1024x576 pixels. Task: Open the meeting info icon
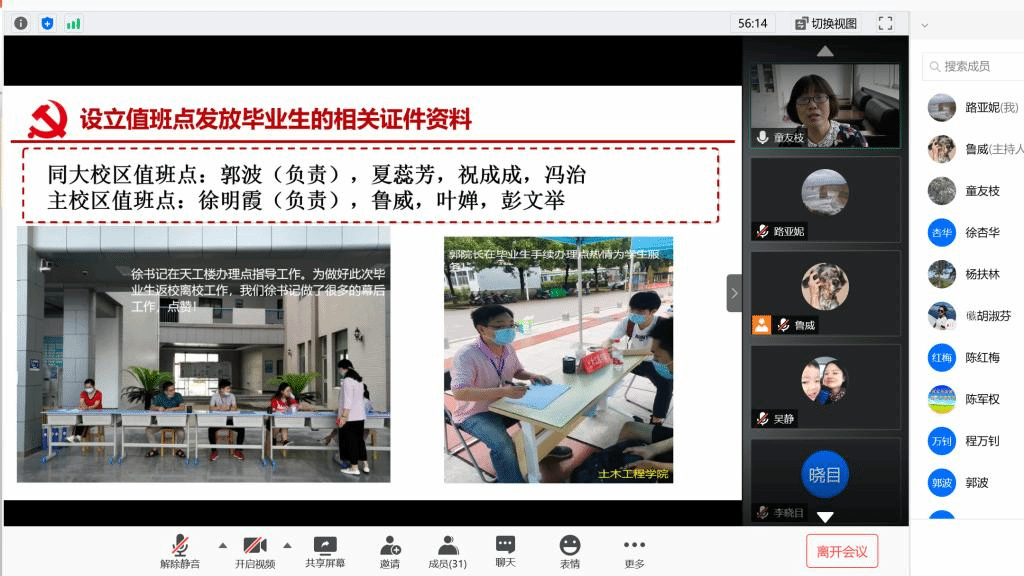point(21,22)
